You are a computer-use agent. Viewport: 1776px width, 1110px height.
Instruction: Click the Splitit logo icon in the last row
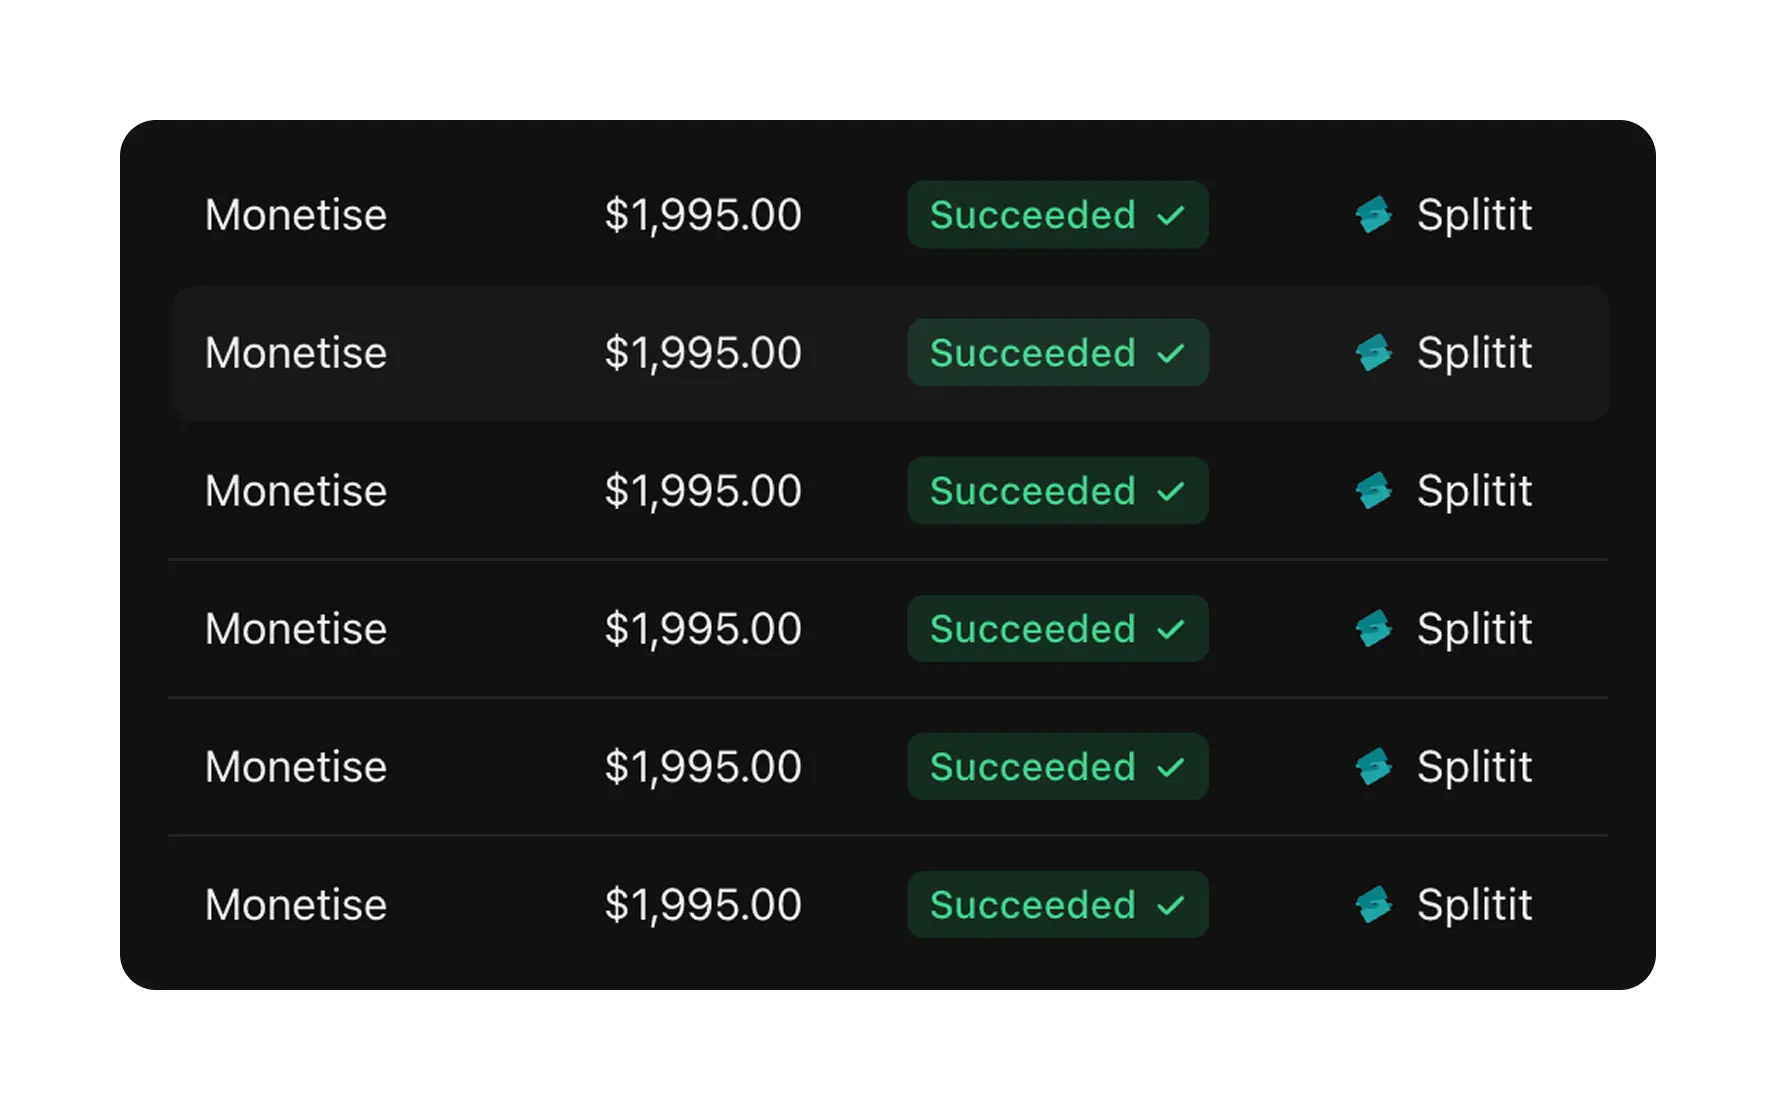click(1374, 905)
